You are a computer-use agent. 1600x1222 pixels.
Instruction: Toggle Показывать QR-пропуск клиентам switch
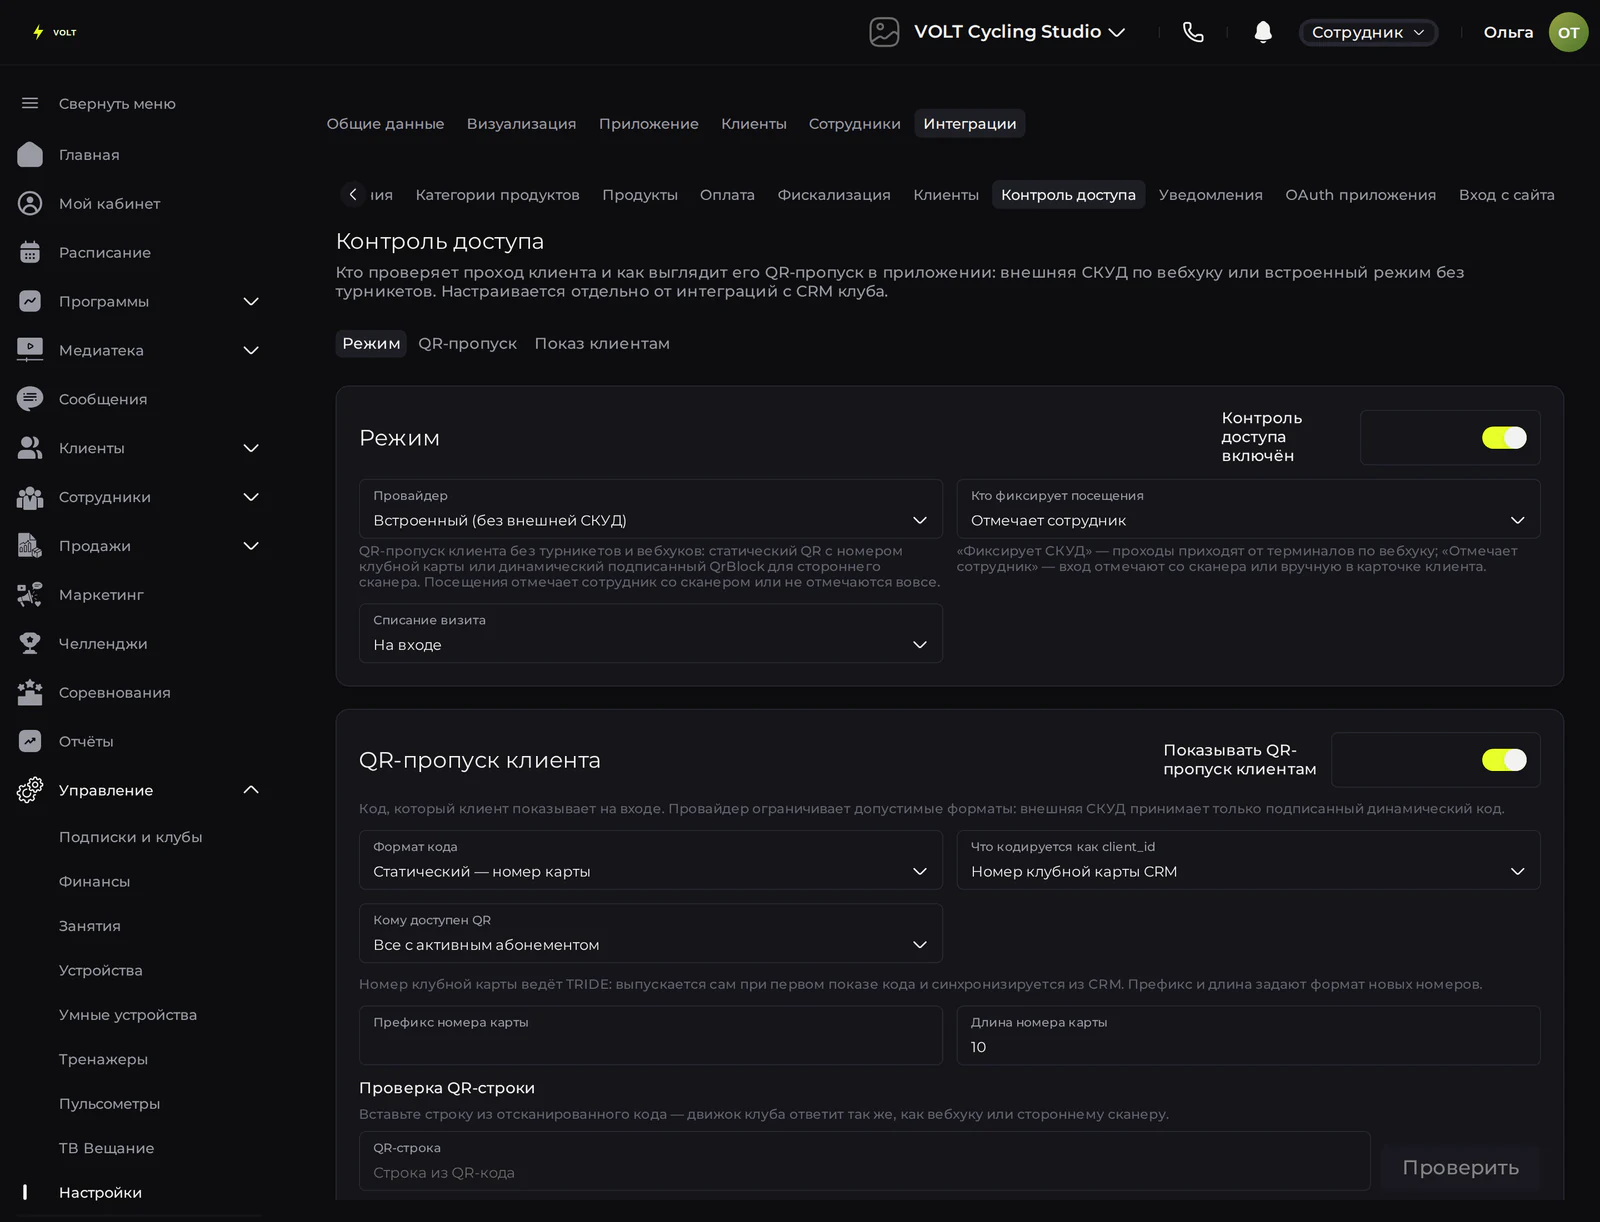click(1504, 760)
